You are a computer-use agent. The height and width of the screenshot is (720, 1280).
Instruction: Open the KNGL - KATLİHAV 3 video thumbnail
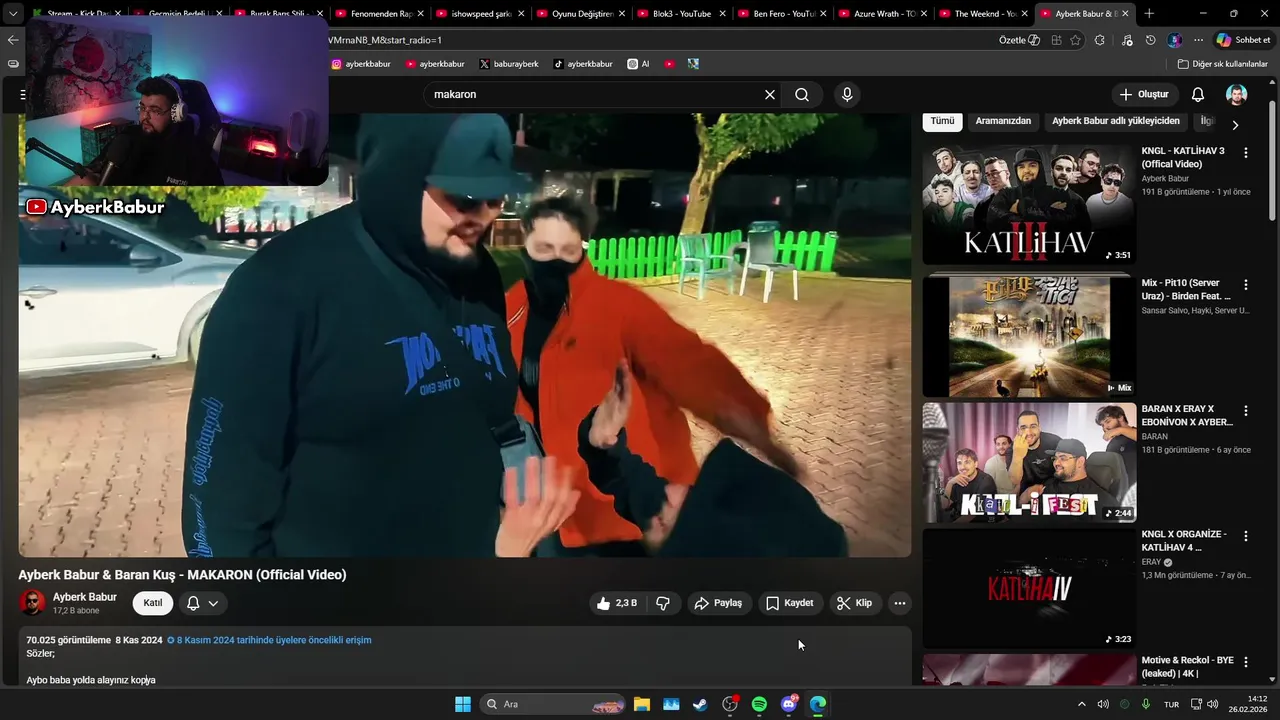(x=1029, y=204)
